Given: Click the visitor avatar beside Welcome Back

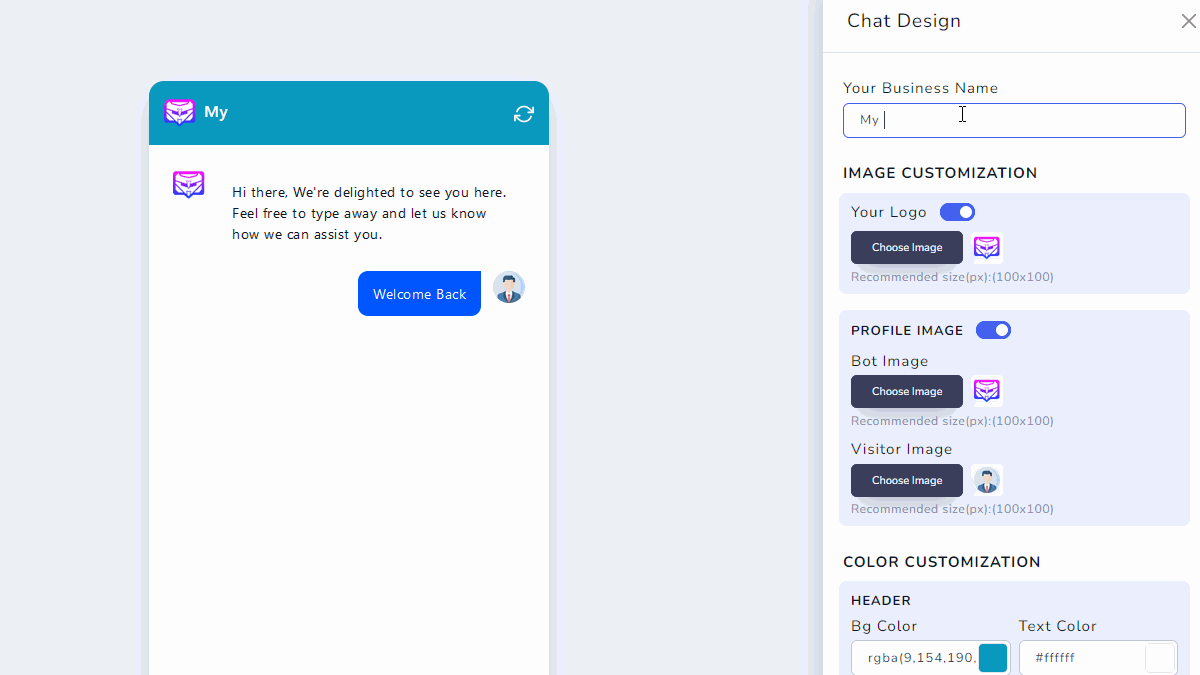Looking at the screenshot, I should click(x=509, y=288).
